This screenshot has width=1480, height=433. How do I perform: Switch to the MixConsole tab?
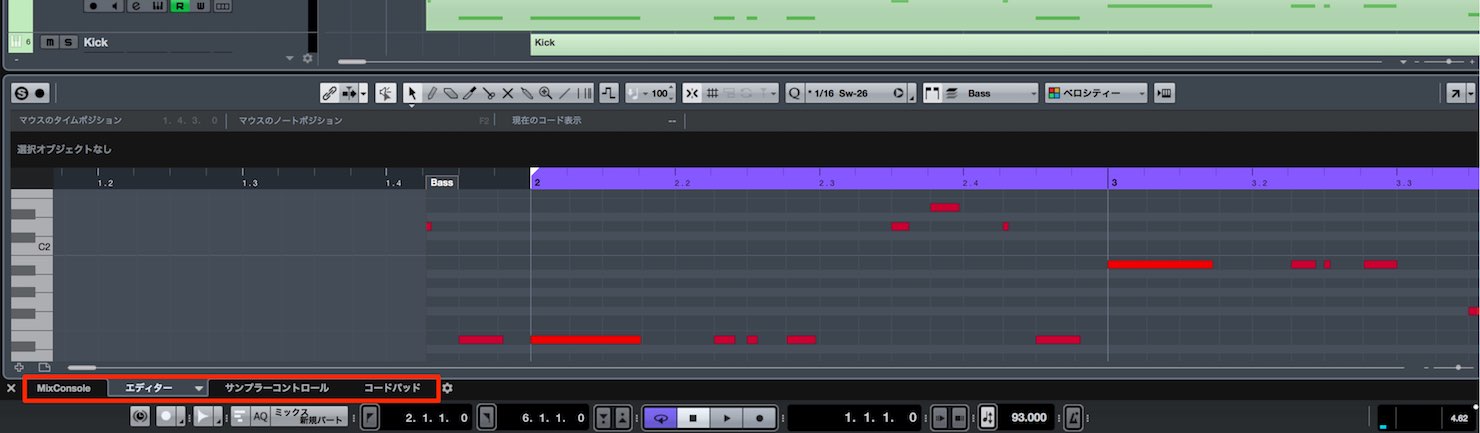coord(63,388)
